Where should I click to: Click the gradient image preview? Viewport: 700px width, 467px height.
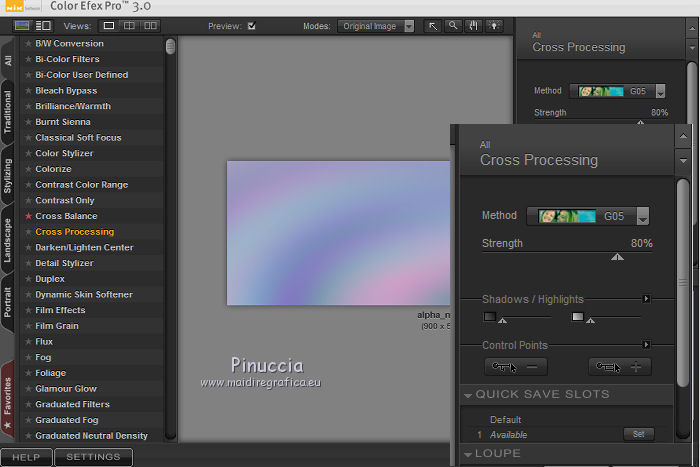tap(338, 233)
